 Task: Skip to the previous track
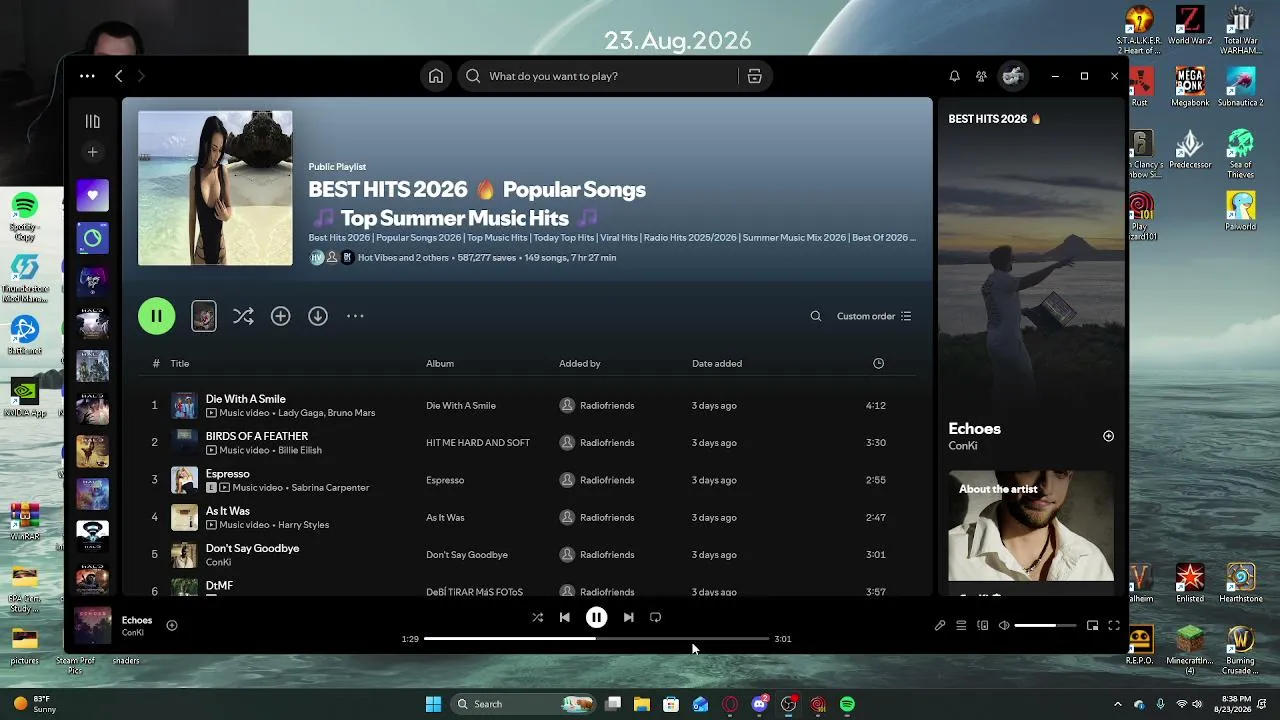(565, 618)
